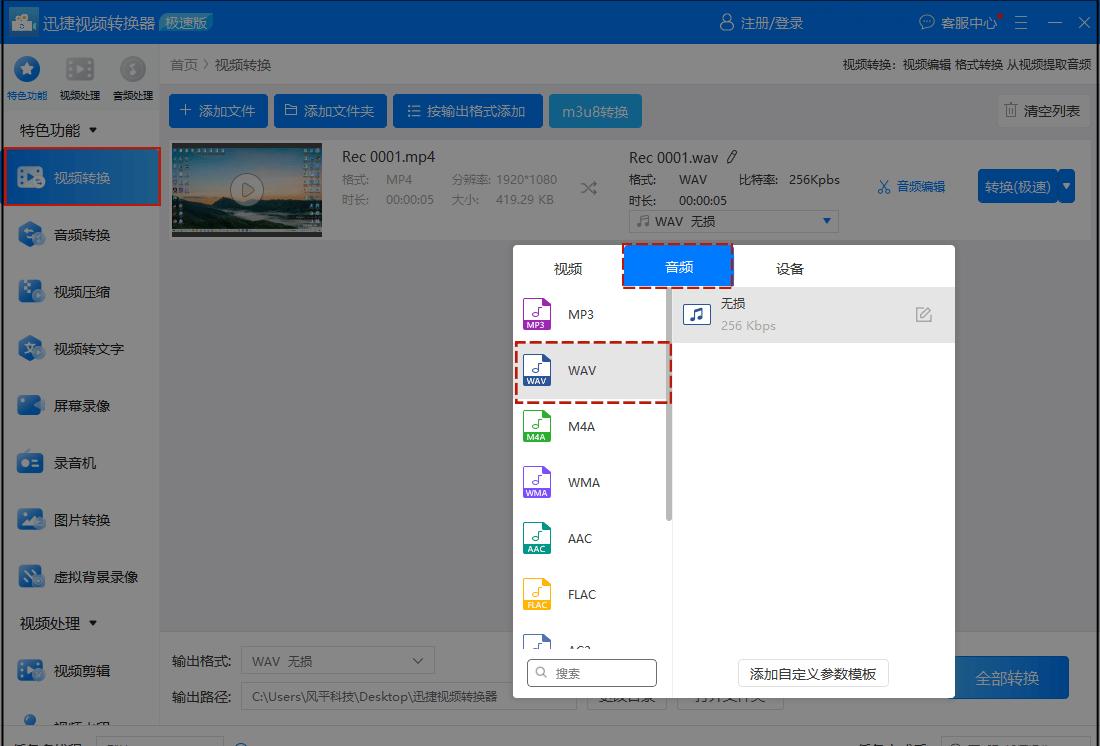Expand the WAV 无损 quality dropdown
This screenshot has width=1100, height=746.
point(733,221)
